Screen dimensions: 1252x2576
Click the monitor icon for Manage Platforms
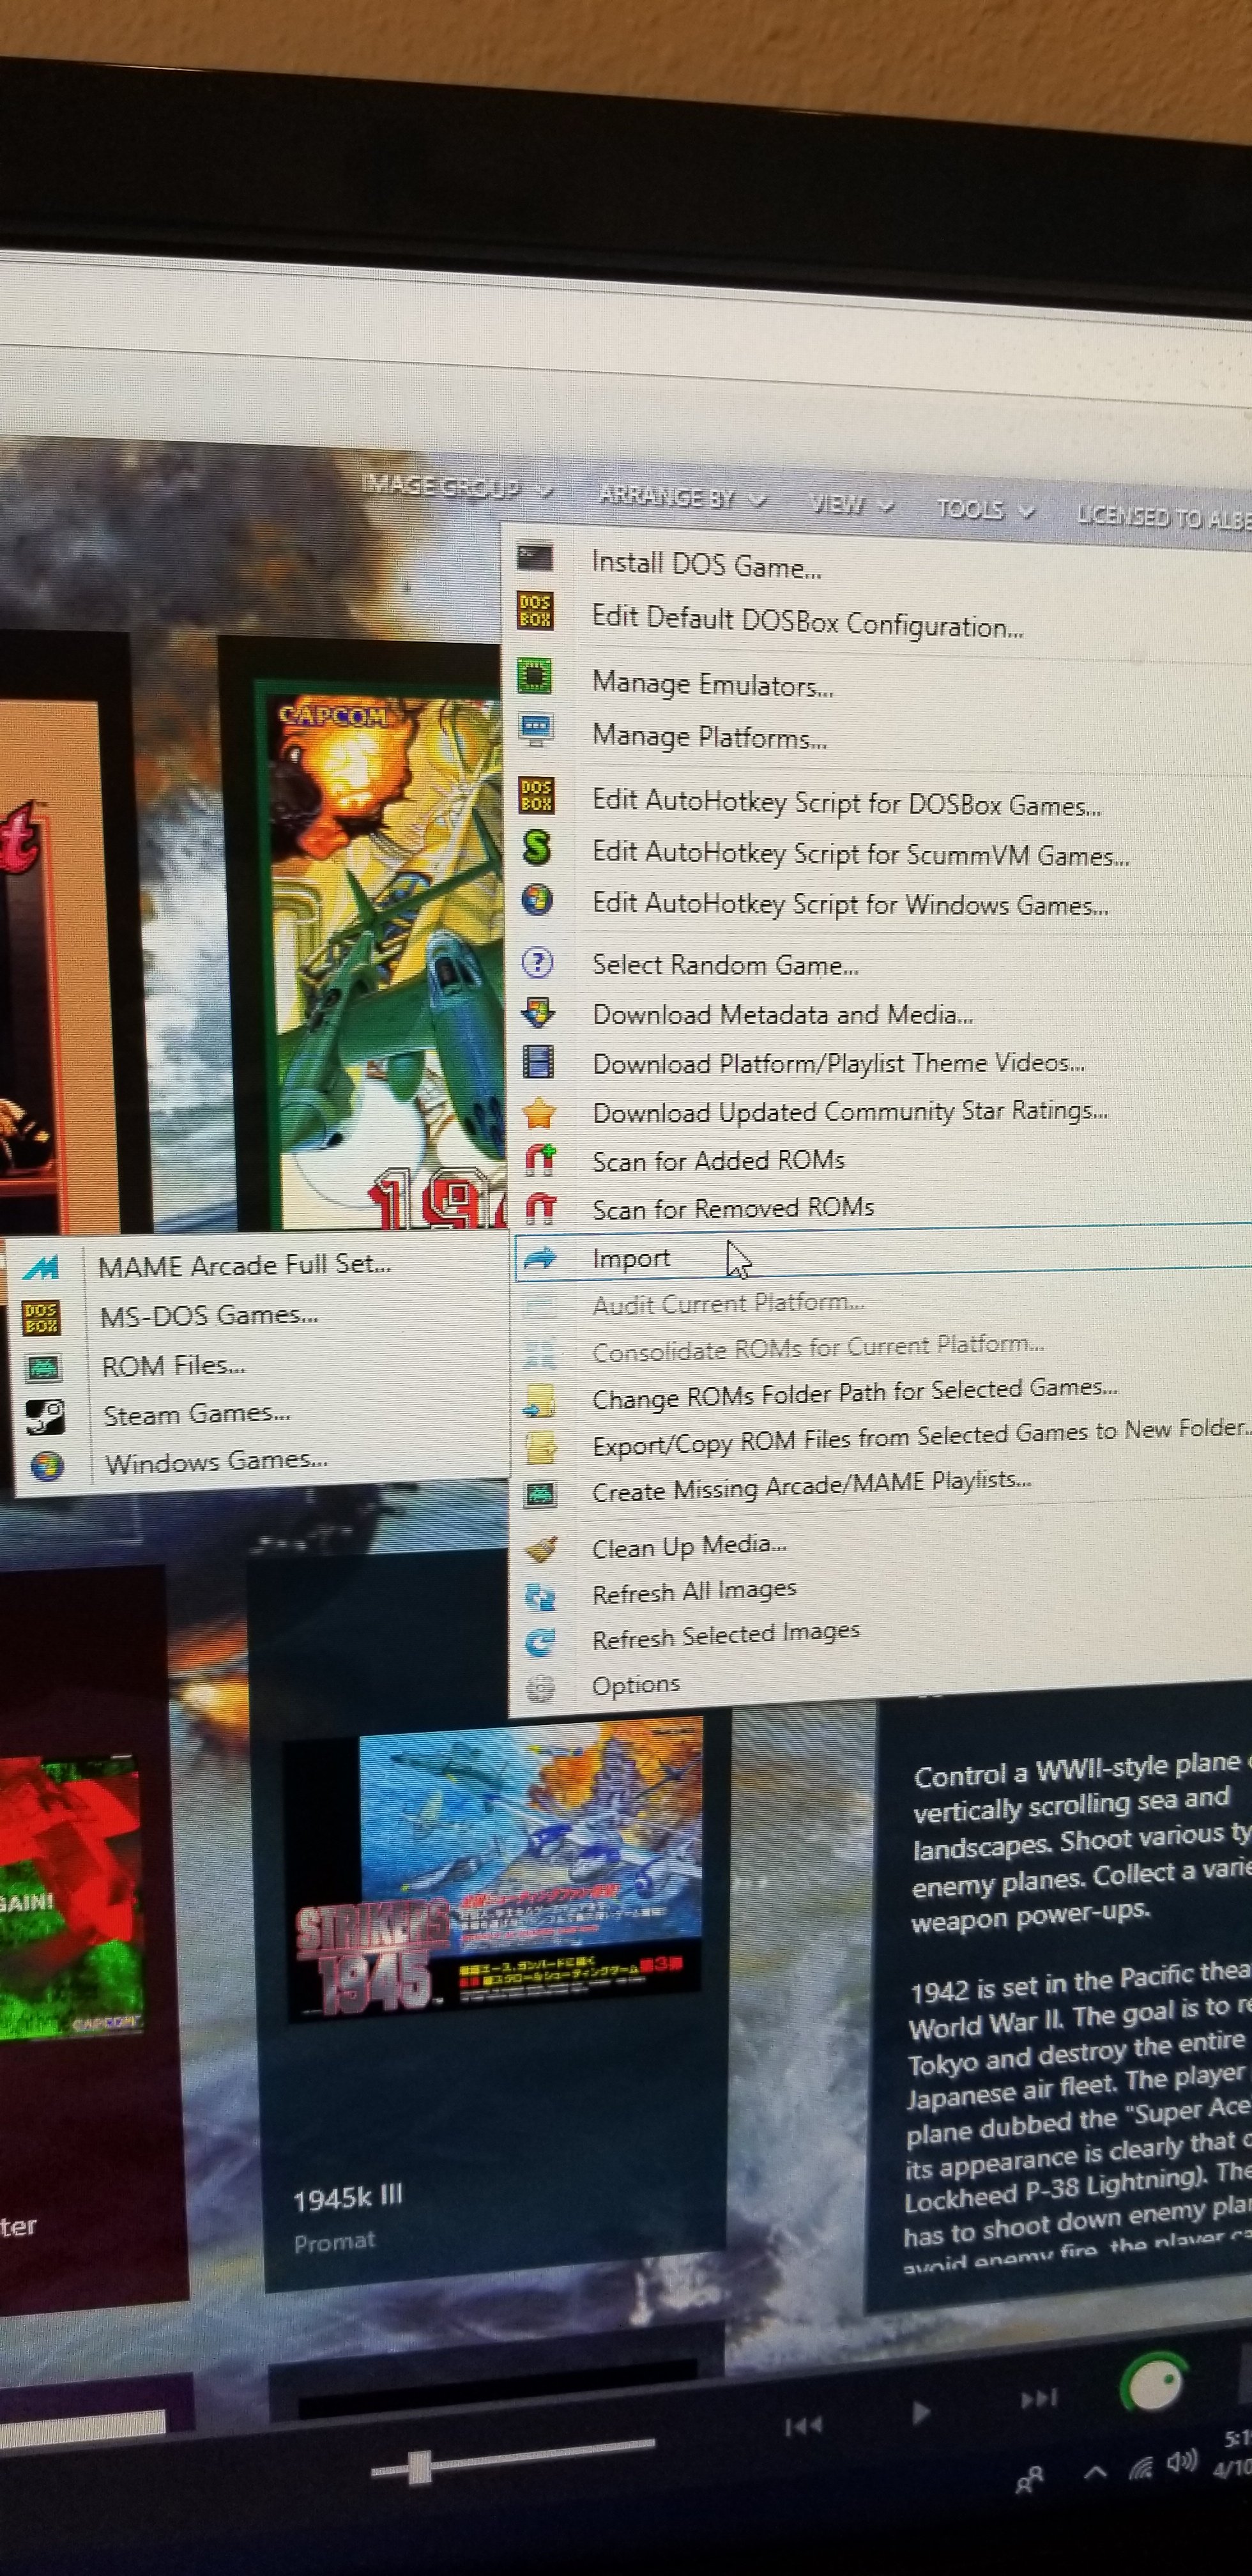point(536,729)
